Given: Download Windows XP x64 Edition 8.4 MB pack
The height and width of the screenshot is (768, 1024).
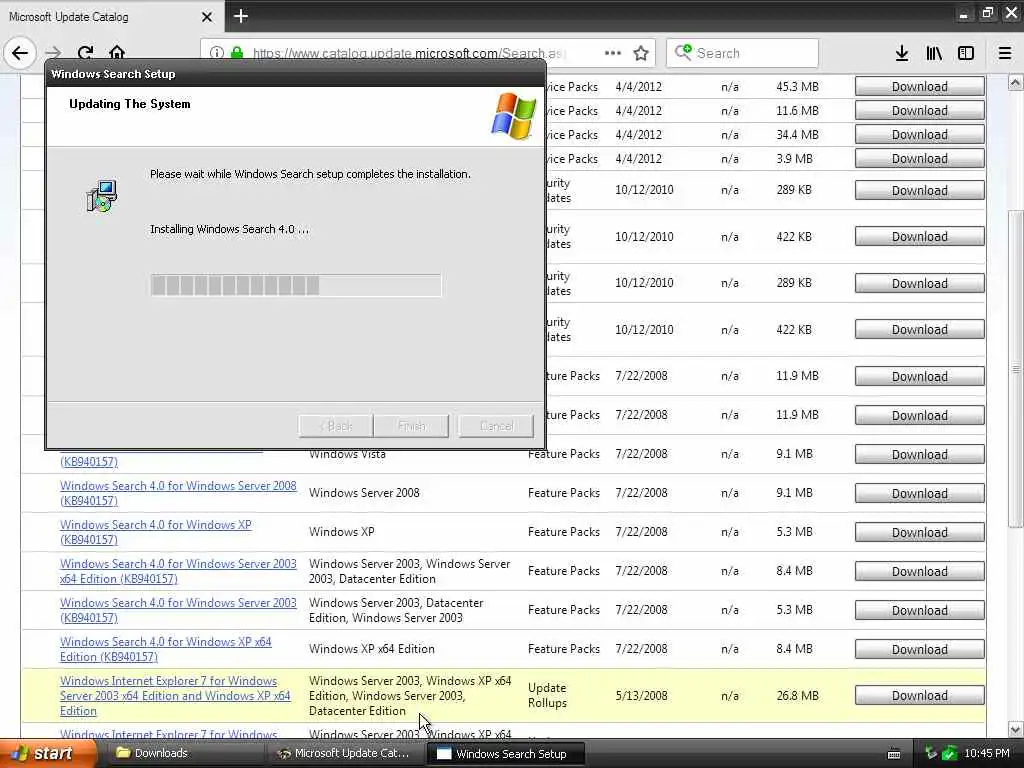Looking at the screenshot, I should pos(920,649).
